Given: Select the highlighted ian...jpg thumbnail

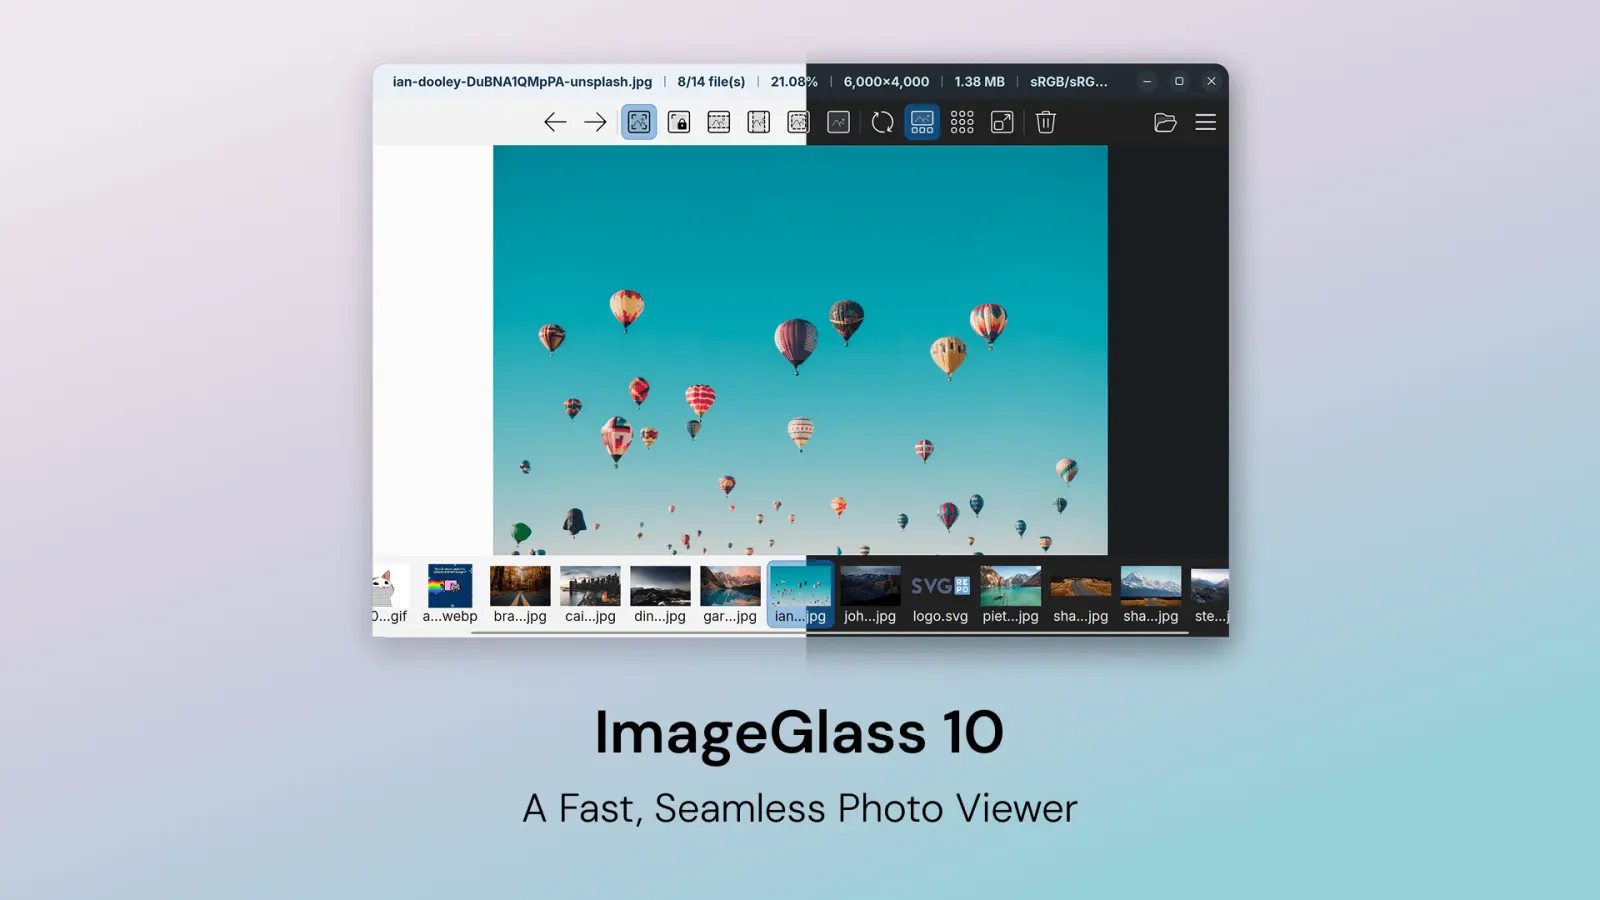Looking at the screenshot, I should [x=800, y=594].
